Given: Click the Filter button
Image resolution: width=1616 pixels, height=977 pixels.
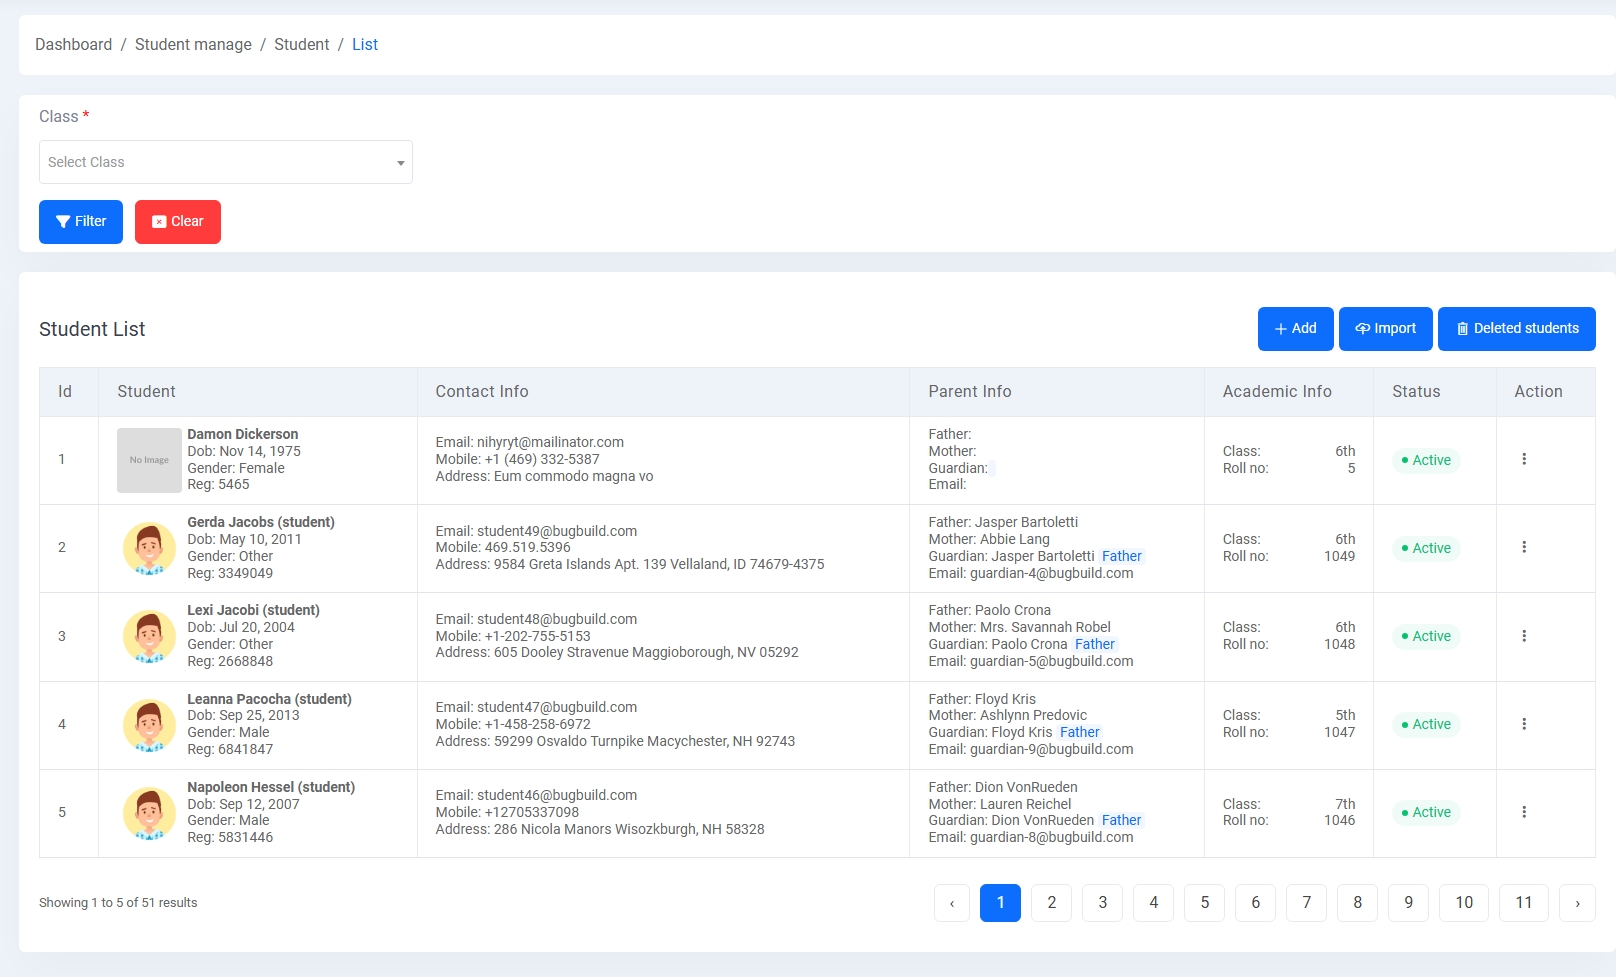Looking at the screenshot, I should [x=81, y=222].
